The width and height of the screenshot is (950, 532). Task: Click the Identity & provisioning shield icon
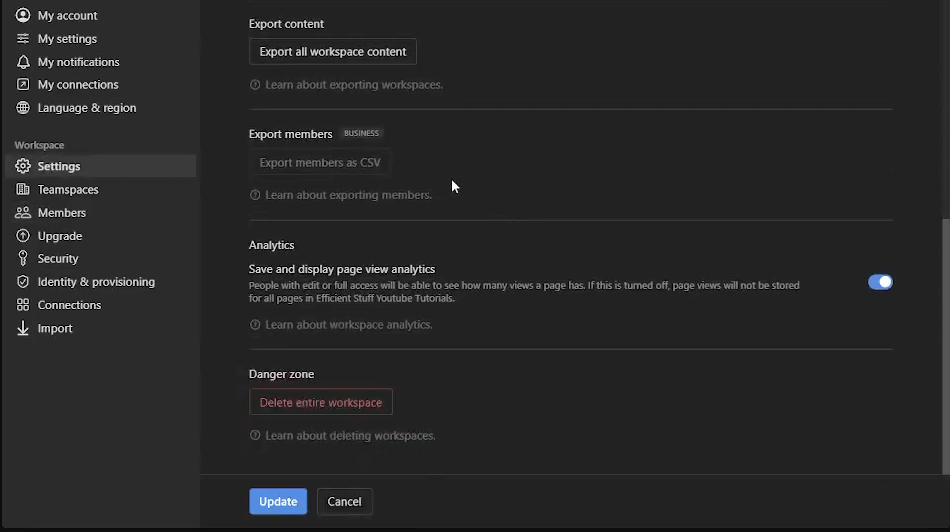(x=22, y=282)
